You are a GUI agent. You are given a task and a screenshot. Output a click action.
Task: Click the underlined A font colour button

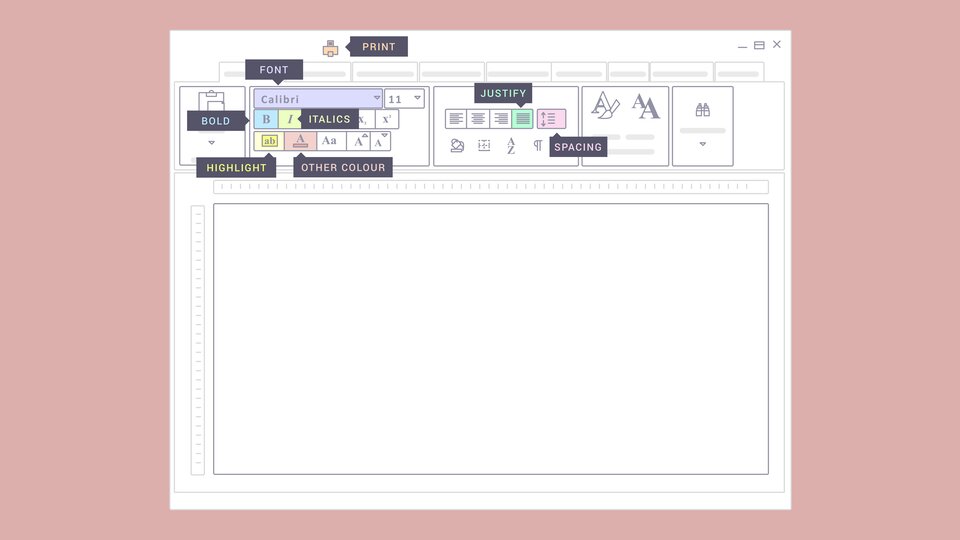300,141
